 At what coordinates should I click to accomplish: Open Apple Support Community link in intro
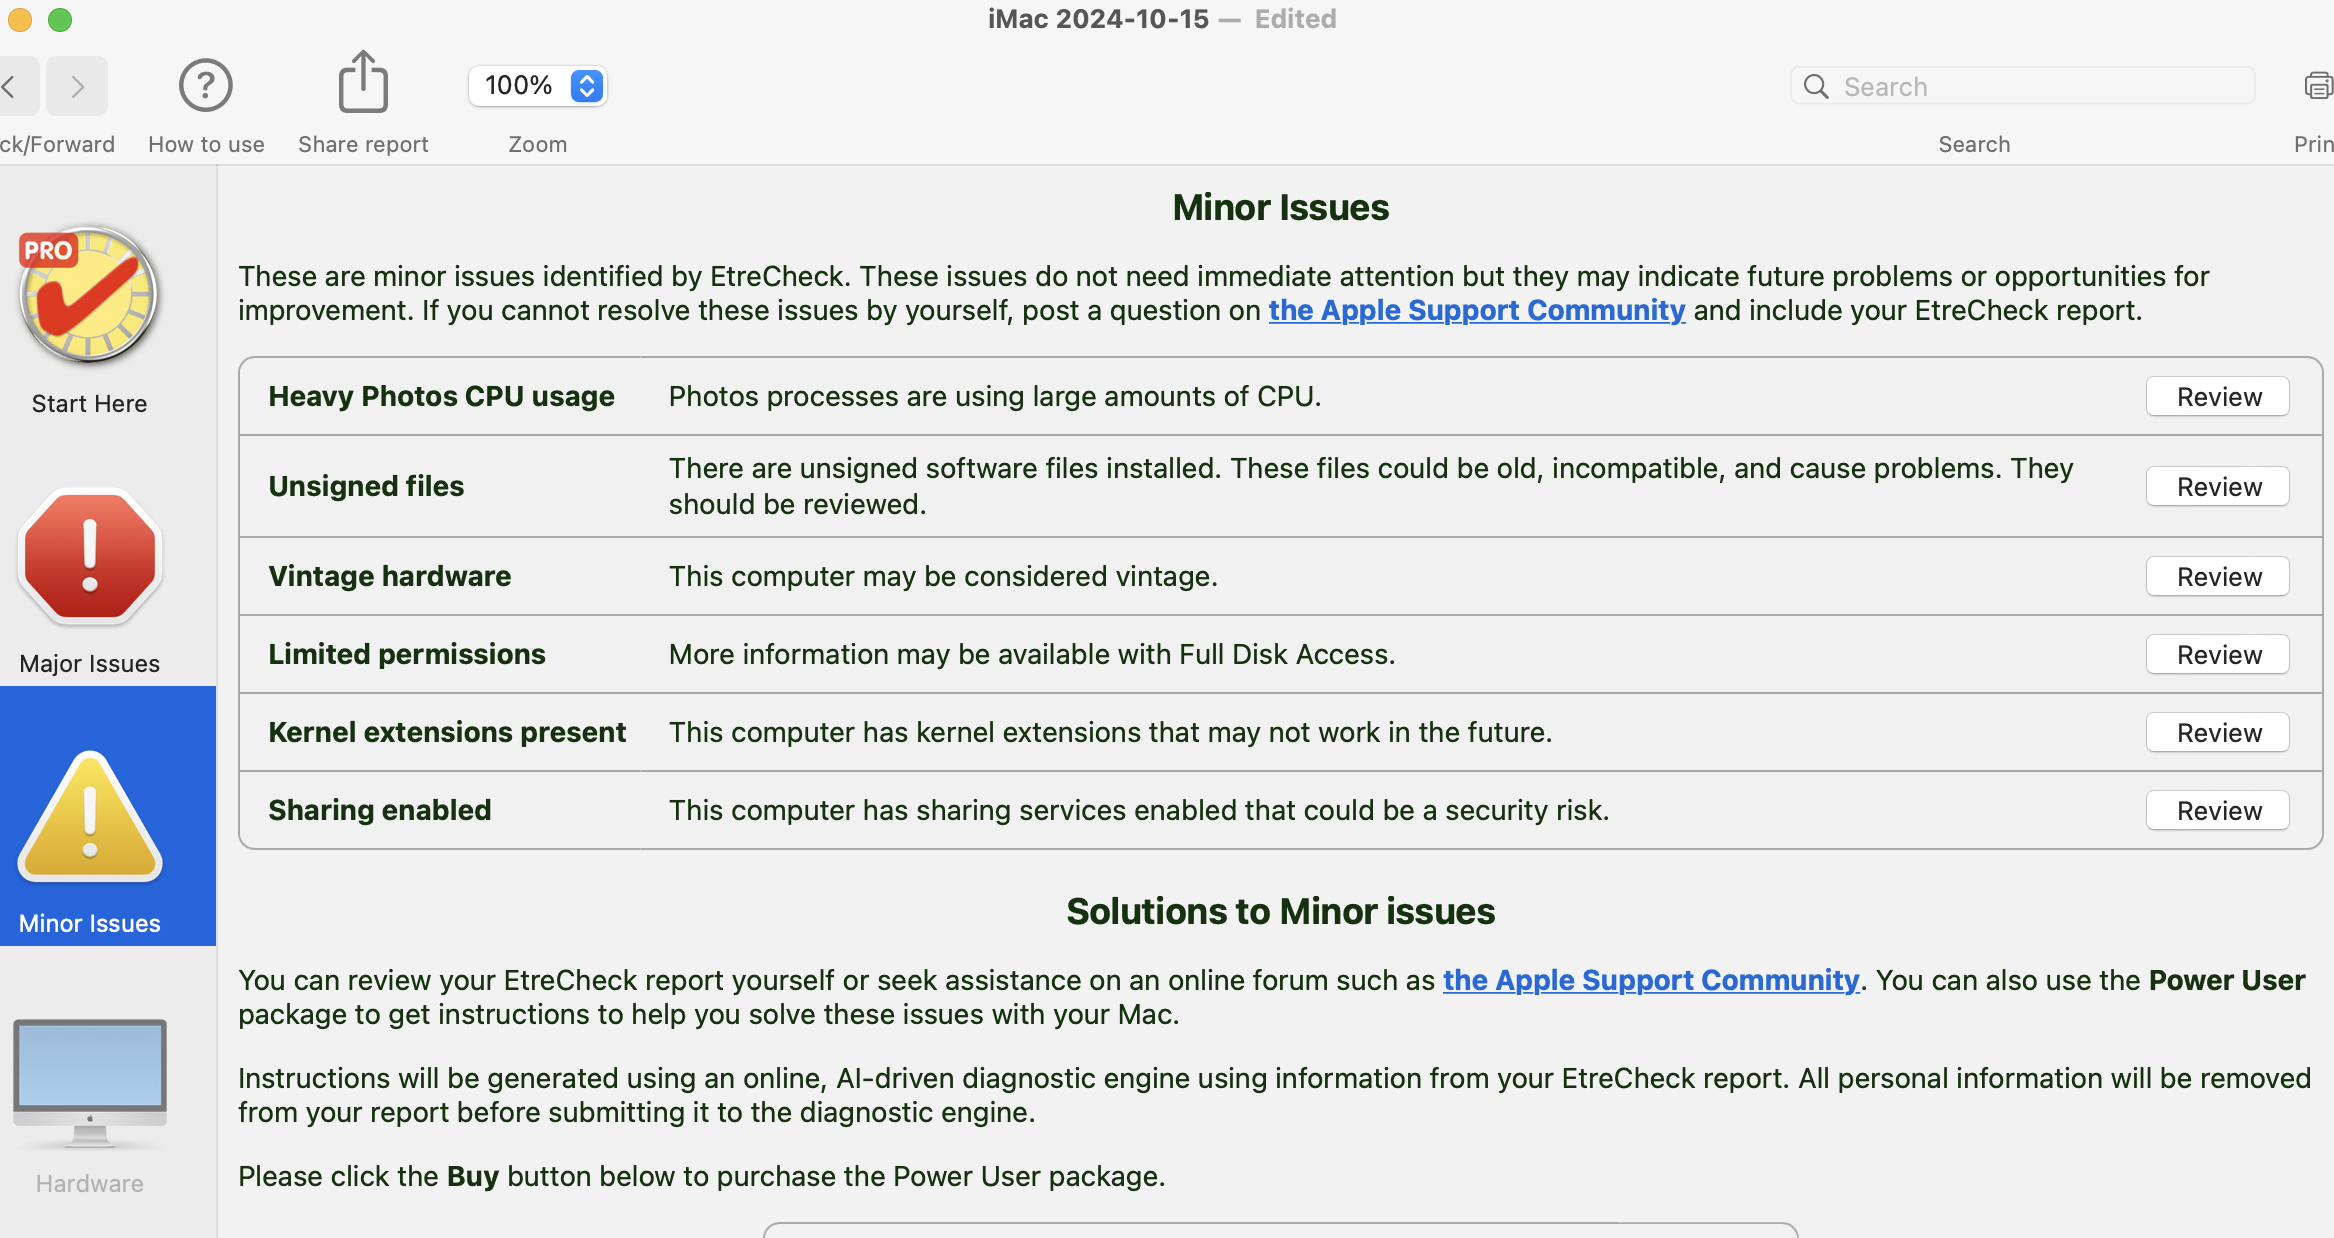1476,311
